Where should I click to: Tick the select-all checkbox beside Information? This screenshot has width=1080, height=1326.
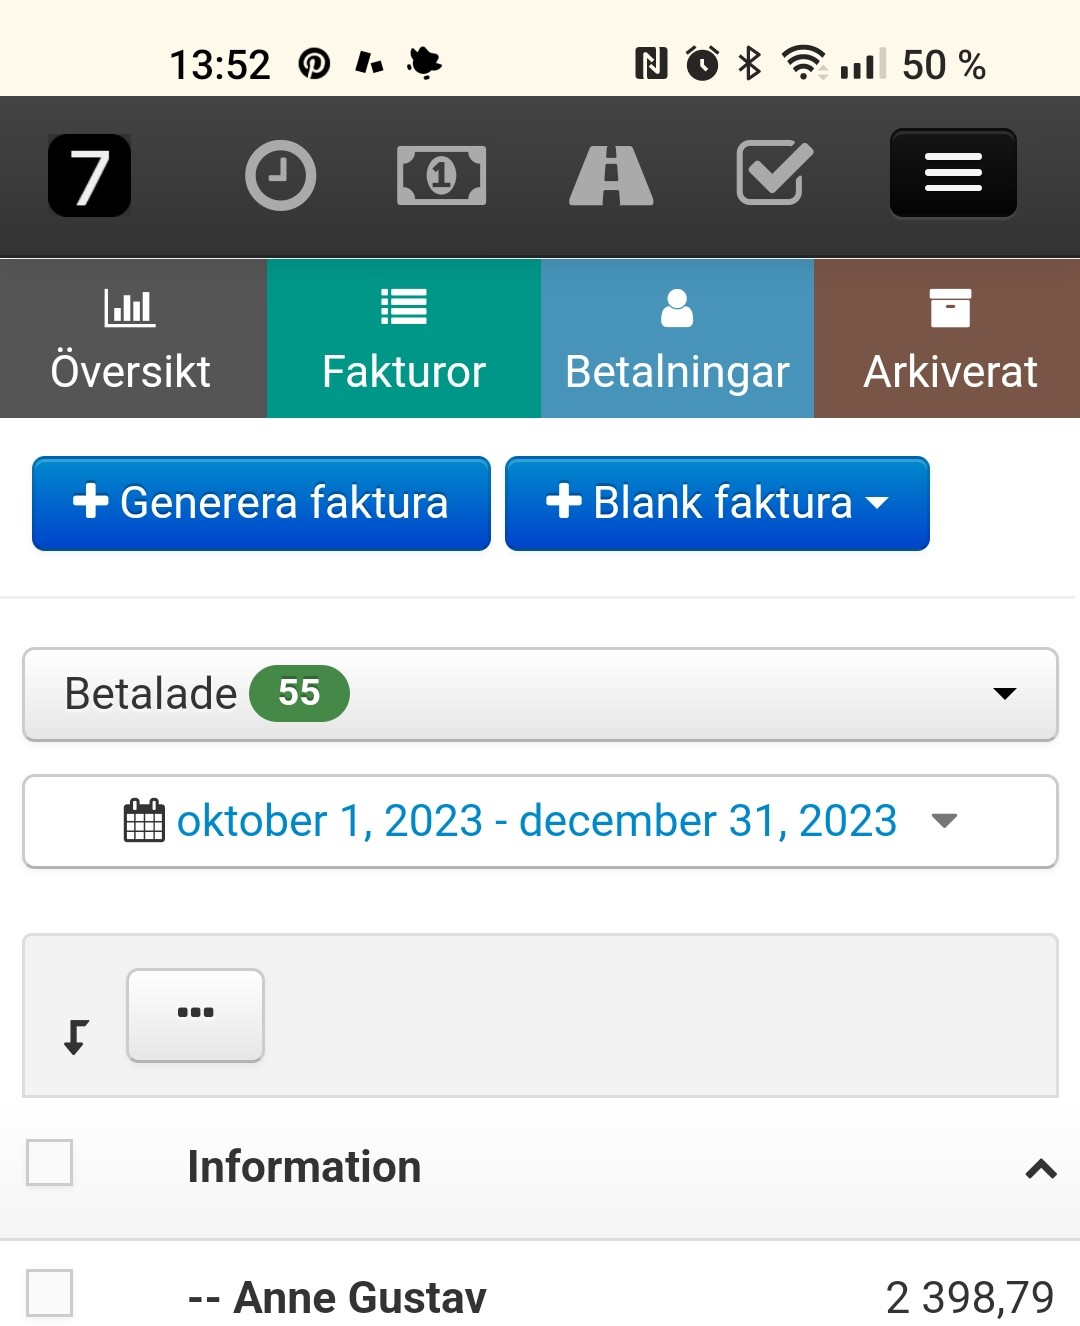pos(50,1163)
